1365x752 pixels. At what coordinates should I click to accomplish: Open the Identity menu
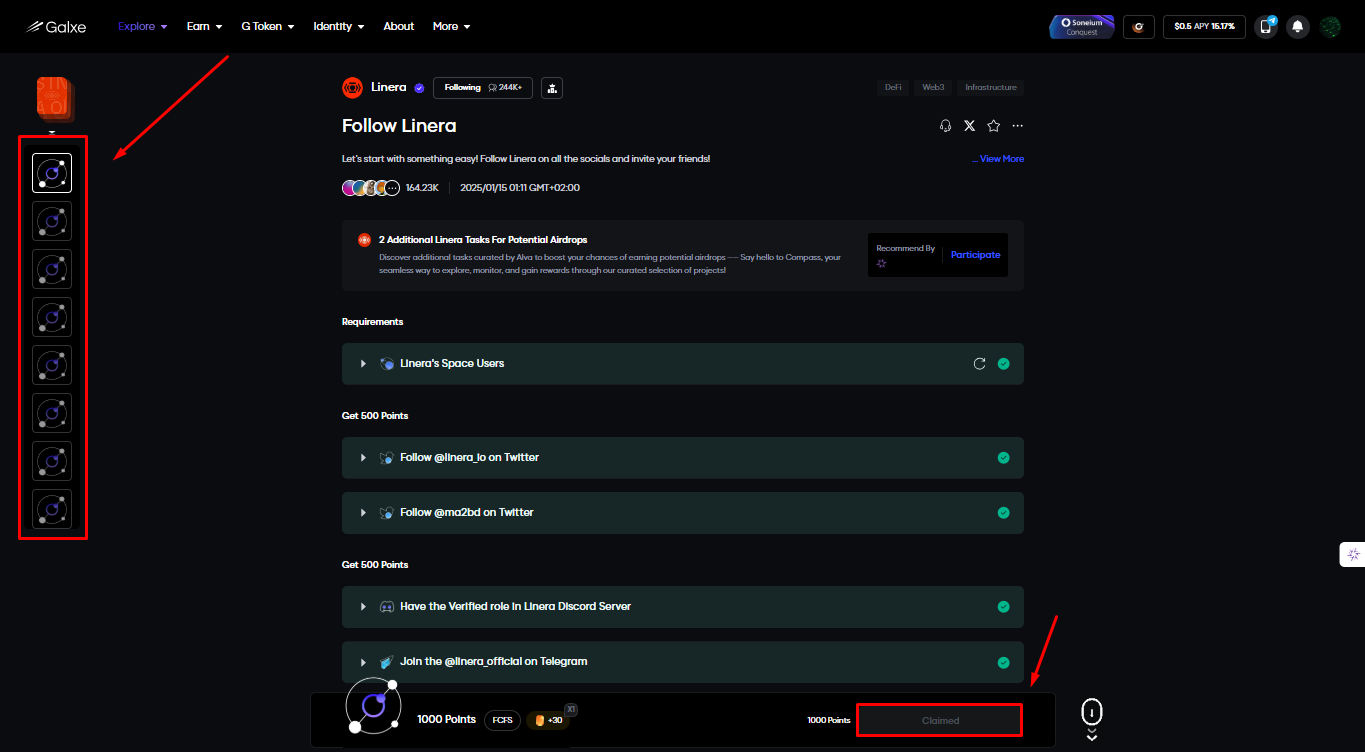[339, 27]
